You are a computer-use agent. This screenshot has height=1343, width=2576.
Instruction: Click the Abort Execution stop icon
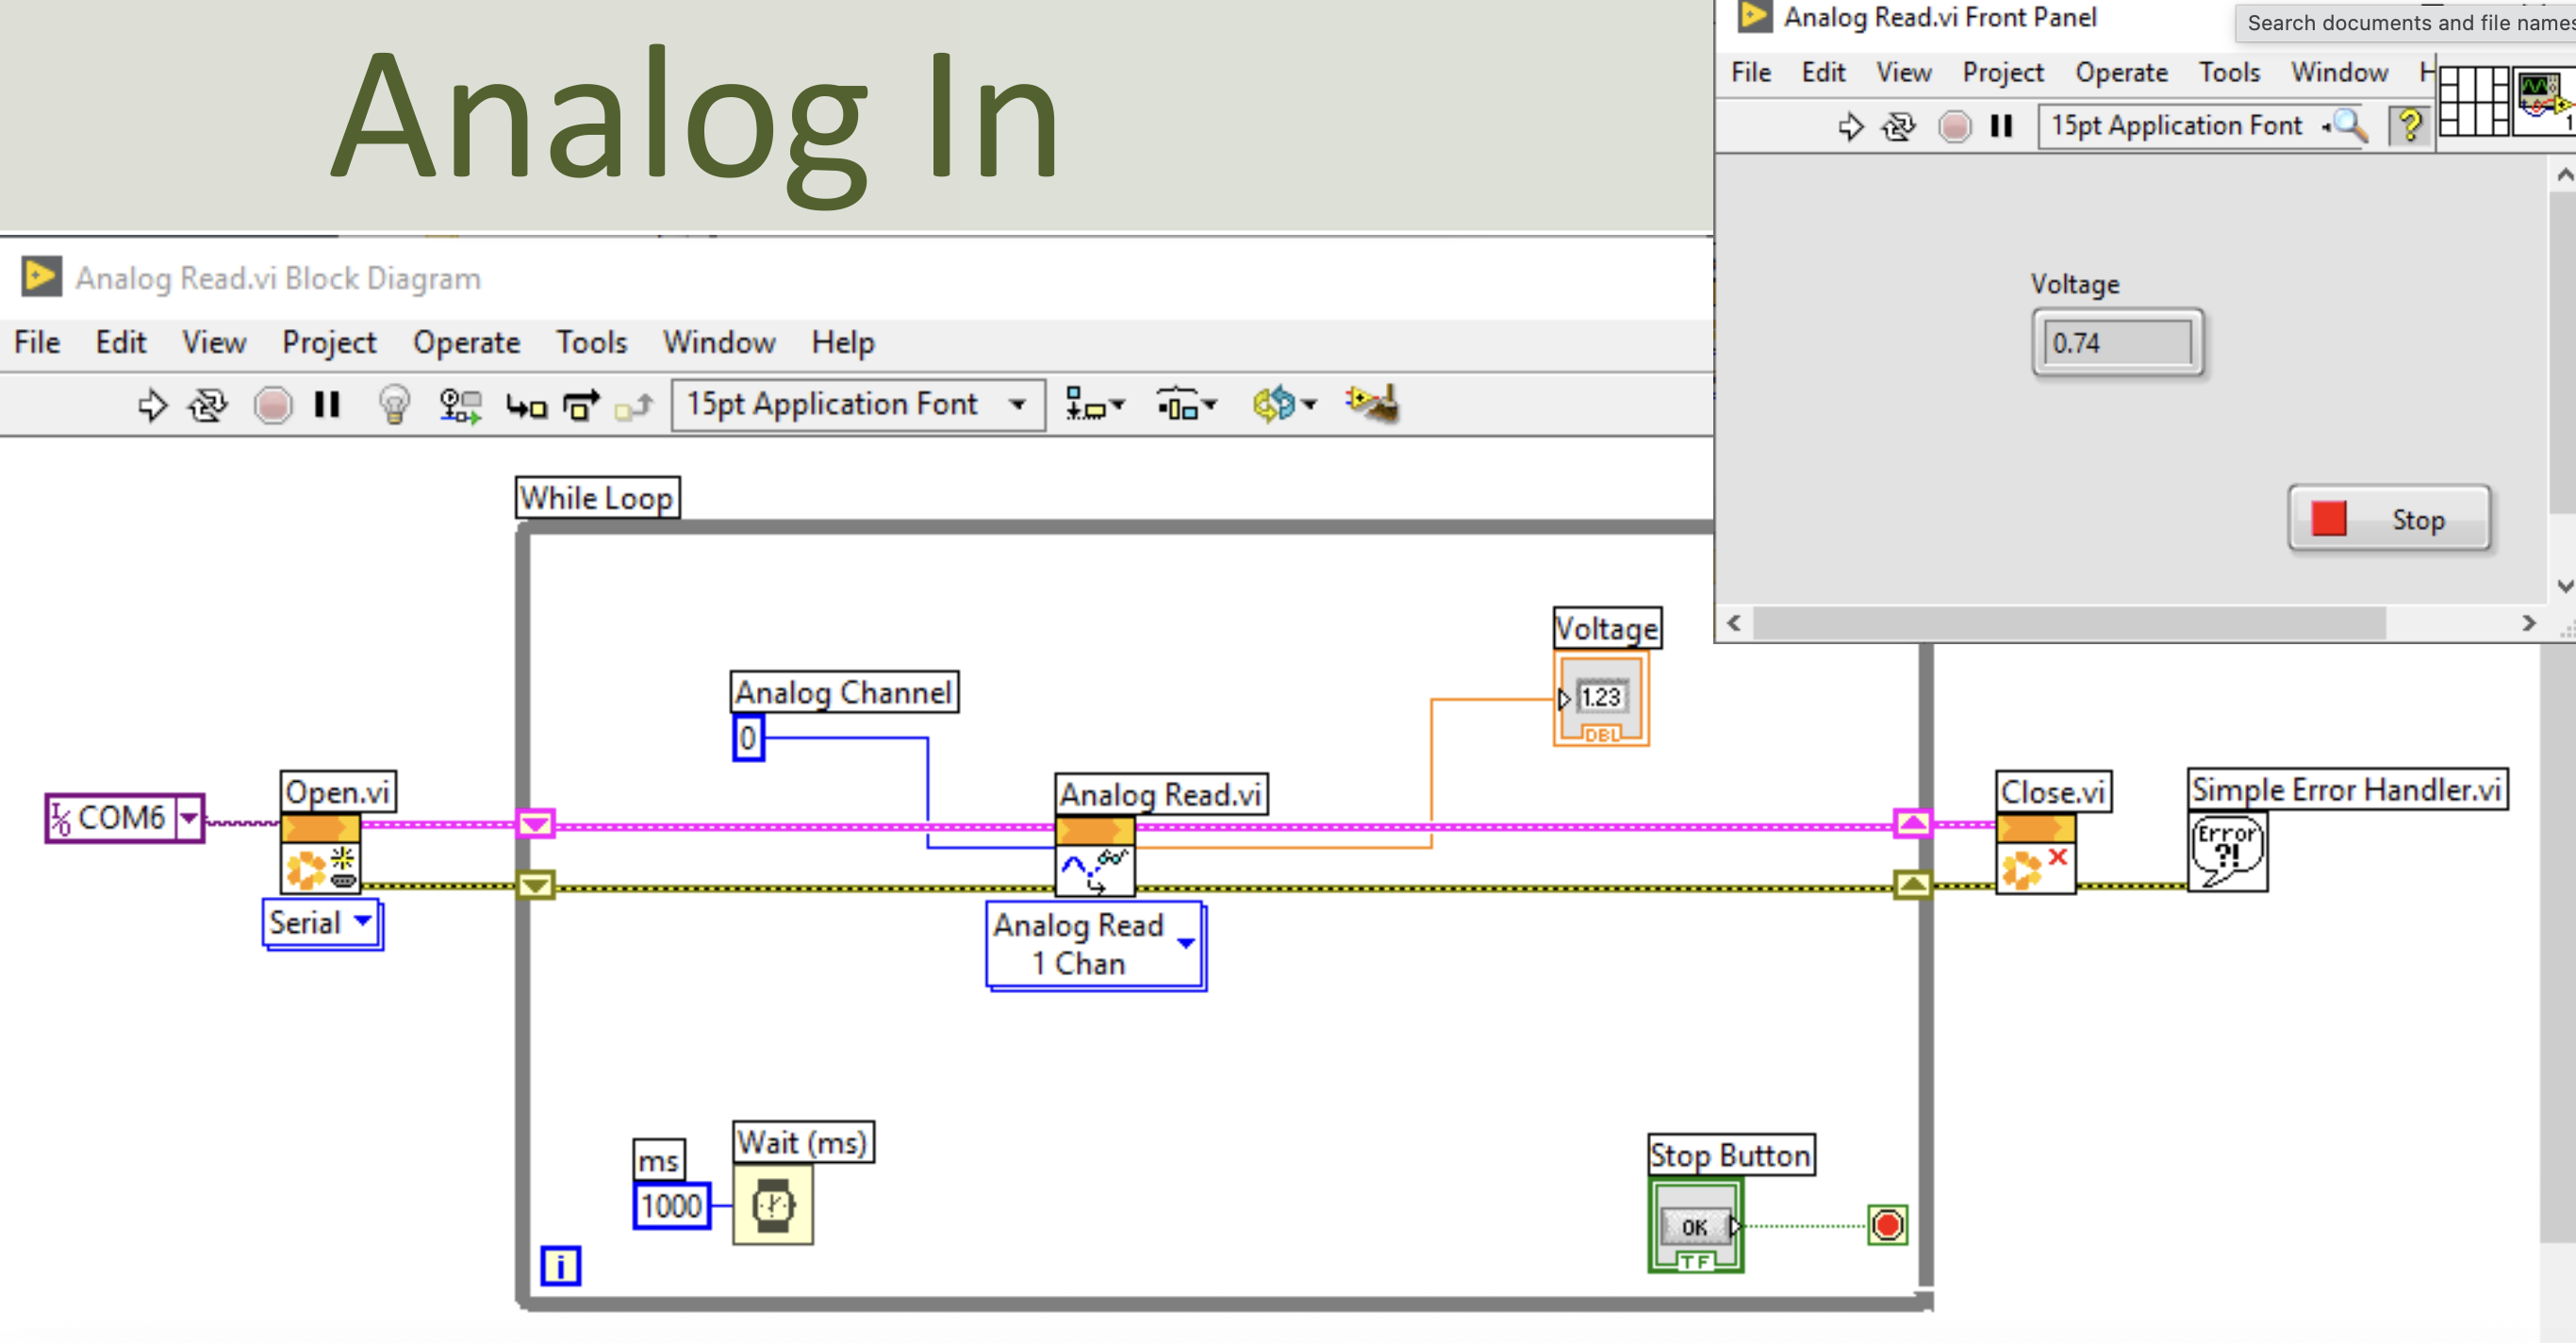coord(273,405)
